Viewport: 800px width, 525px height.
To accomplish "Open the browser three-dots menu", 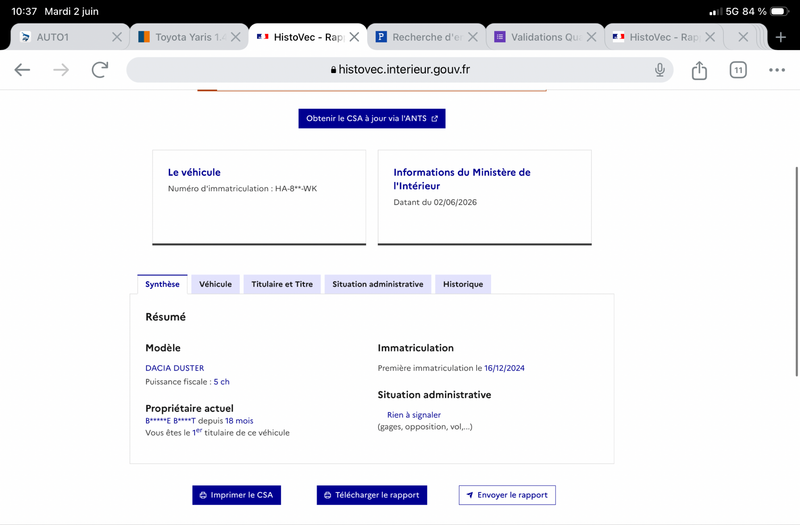I will click(777, 70).
